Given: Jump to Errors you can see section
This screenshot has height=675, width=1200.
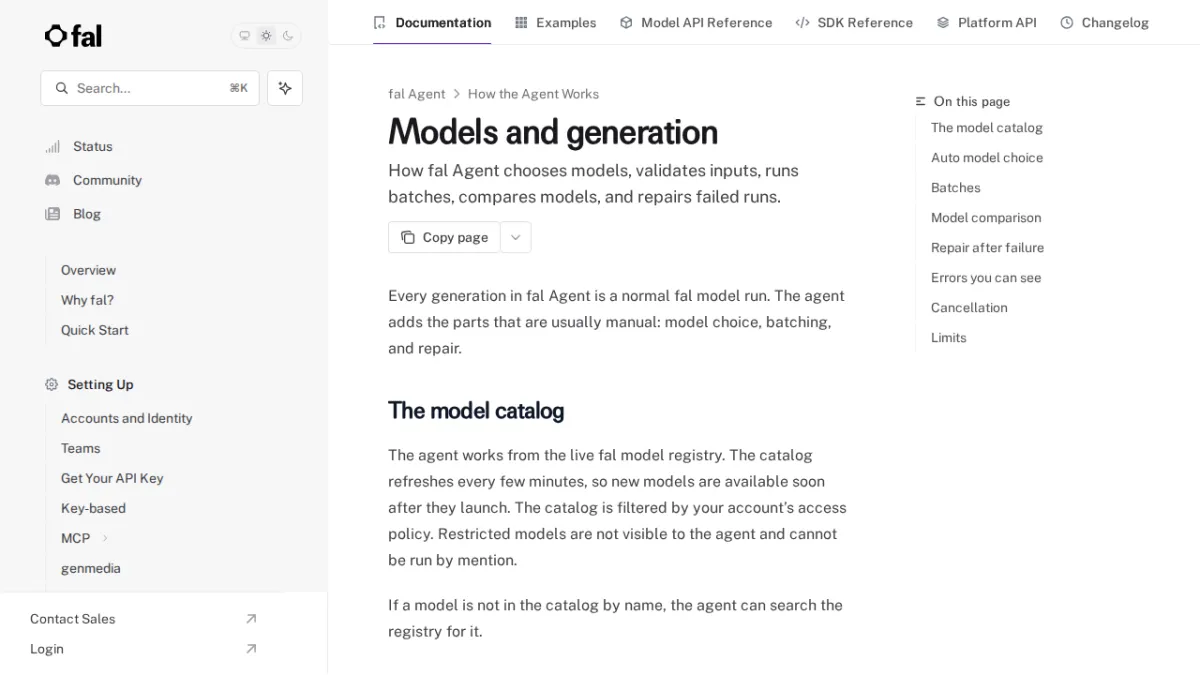Looking at the screenshot, I should 985,278.
